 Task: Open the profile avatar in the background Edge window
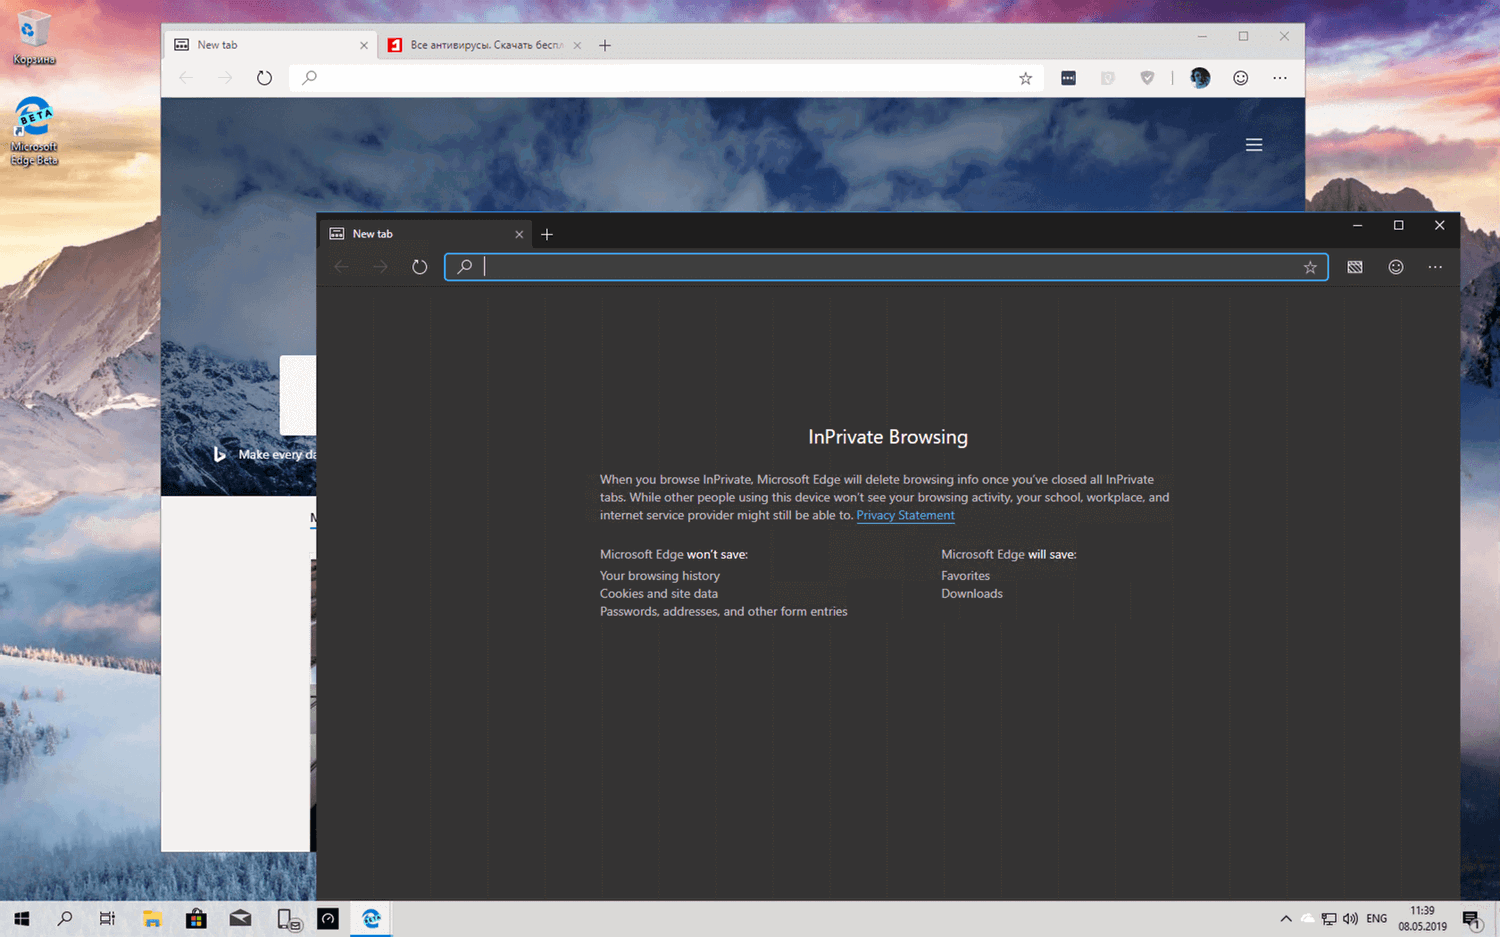click(1200, 78)
